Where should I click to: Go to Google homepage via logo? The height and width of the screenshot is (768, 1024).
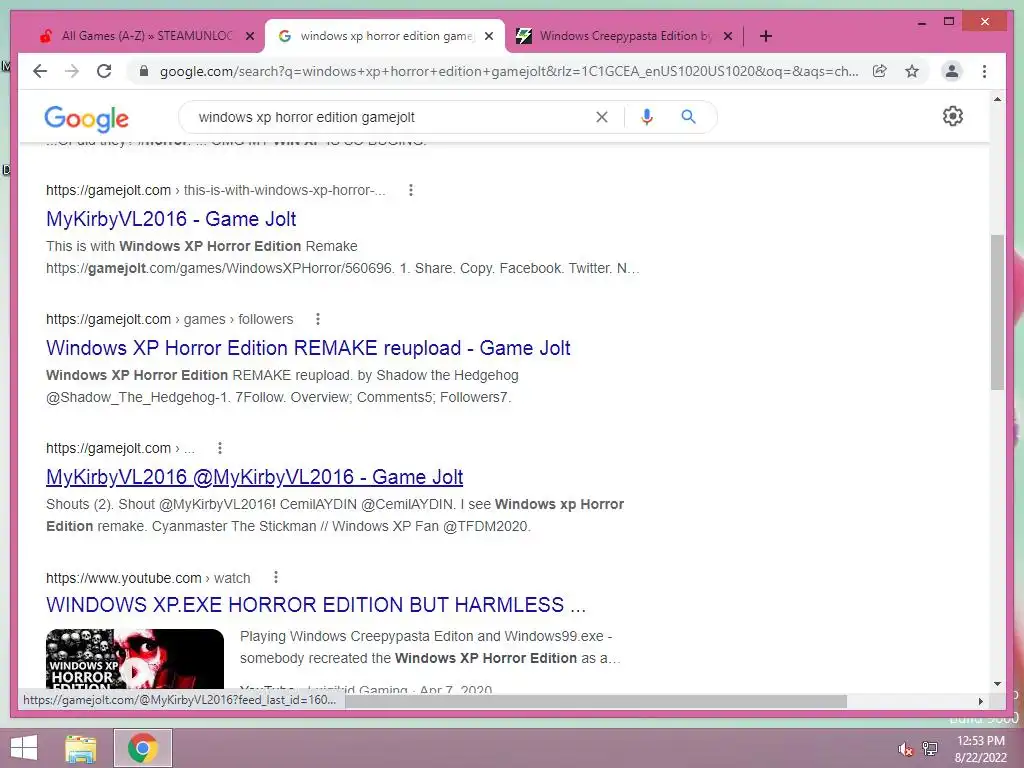click(86, 118)
